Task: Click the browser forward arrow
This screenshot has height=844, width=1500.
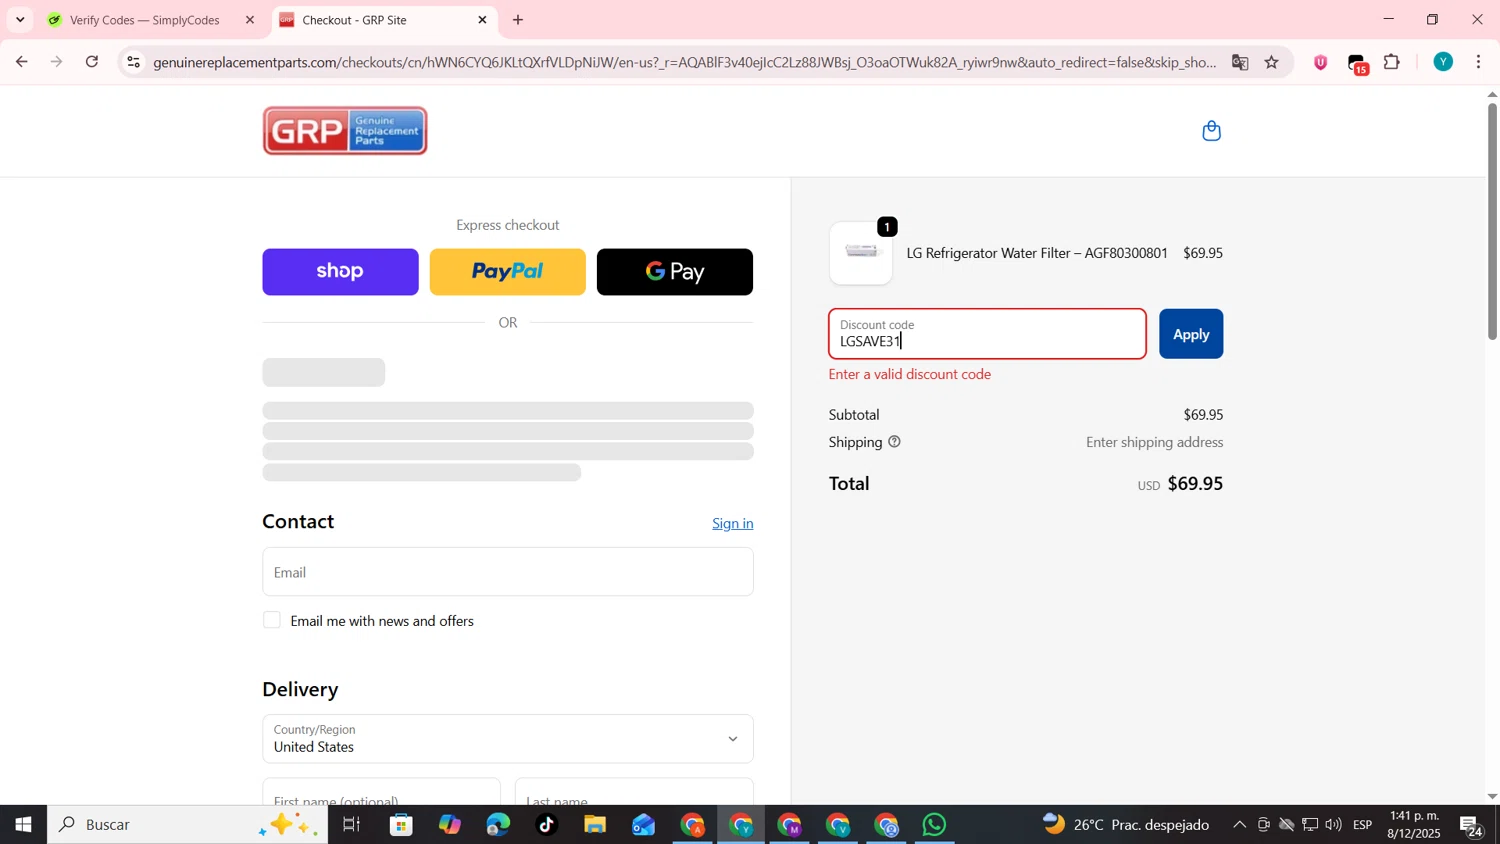Action: tap(57, 62)
